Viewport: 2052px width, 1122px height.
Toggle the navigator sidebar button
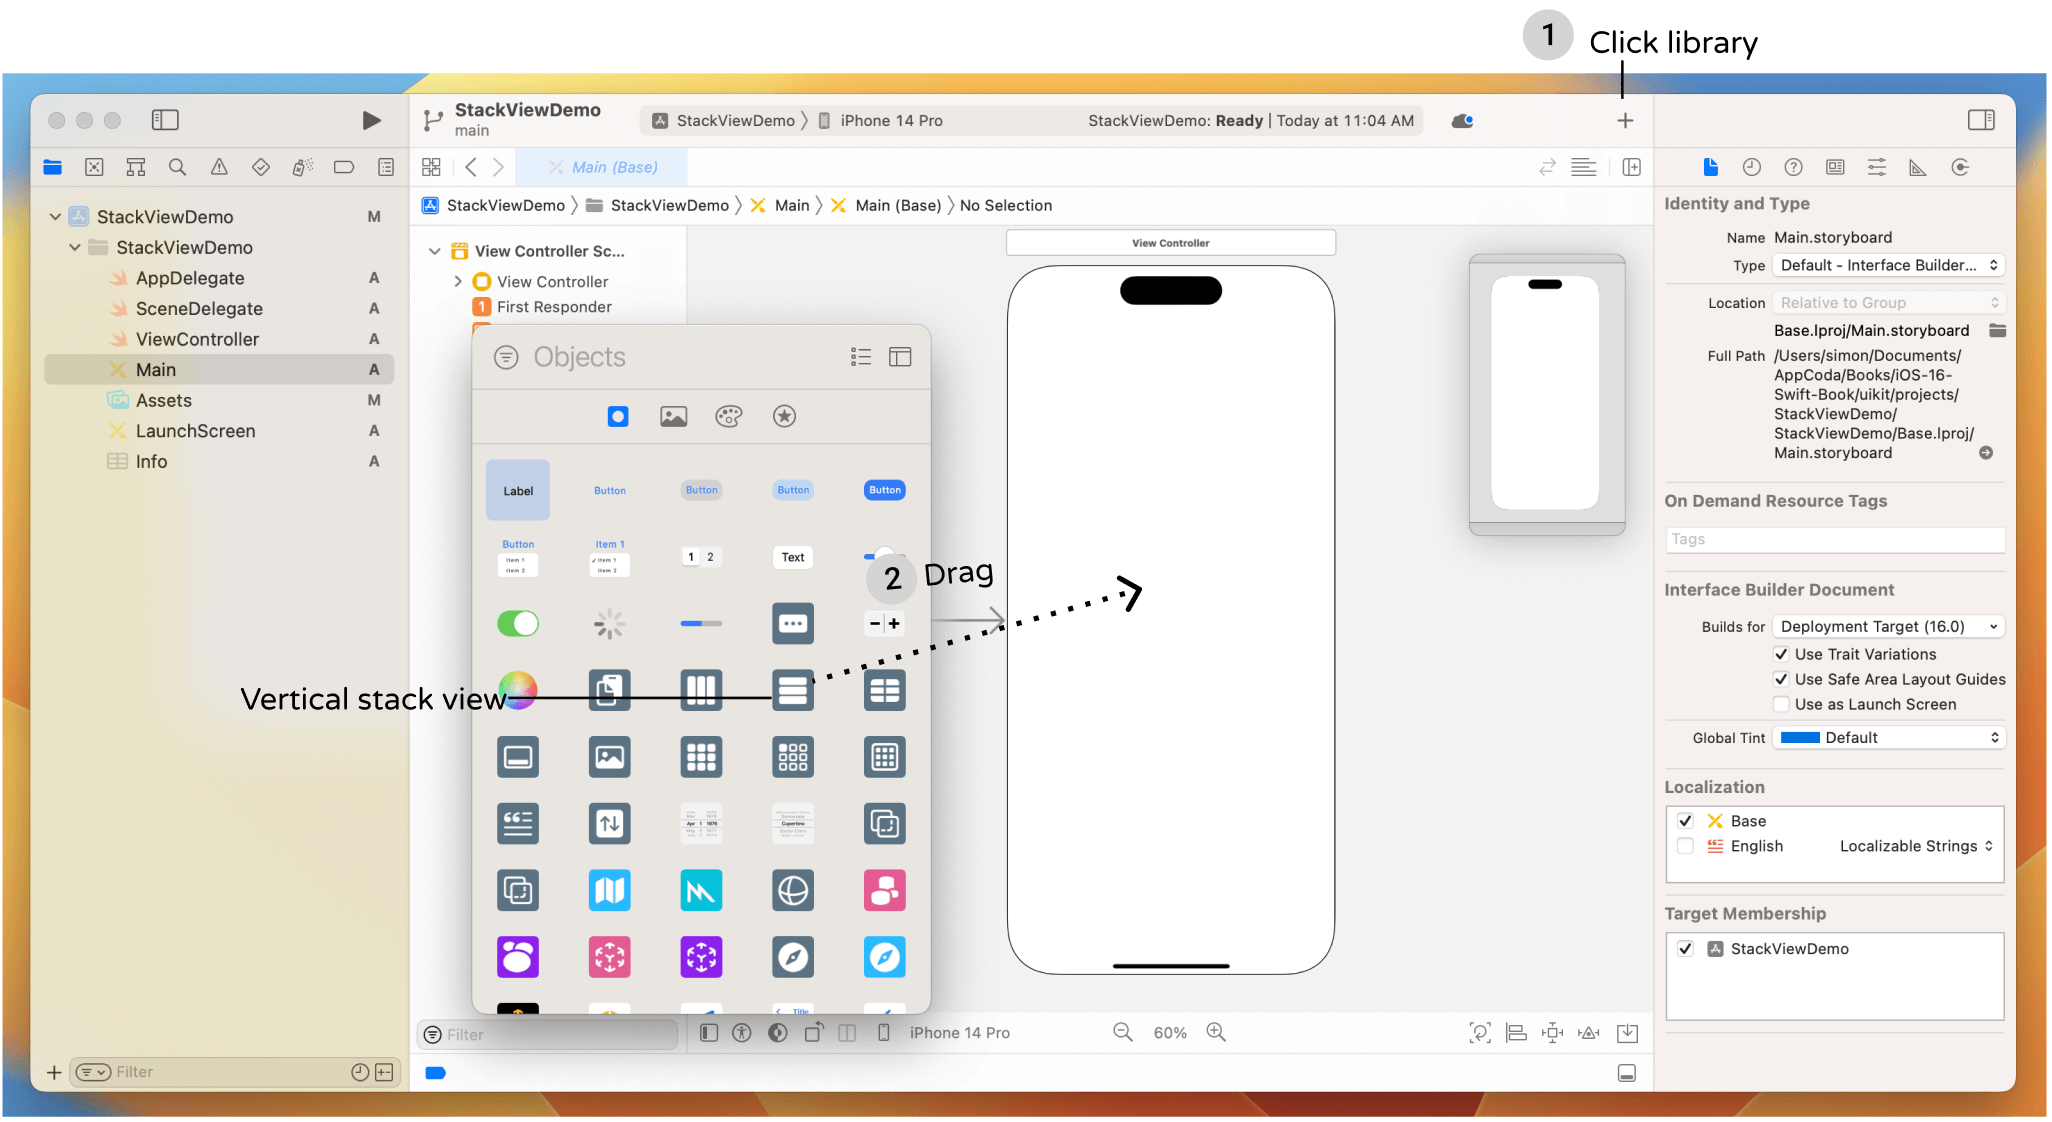click(x=165, y=120)
